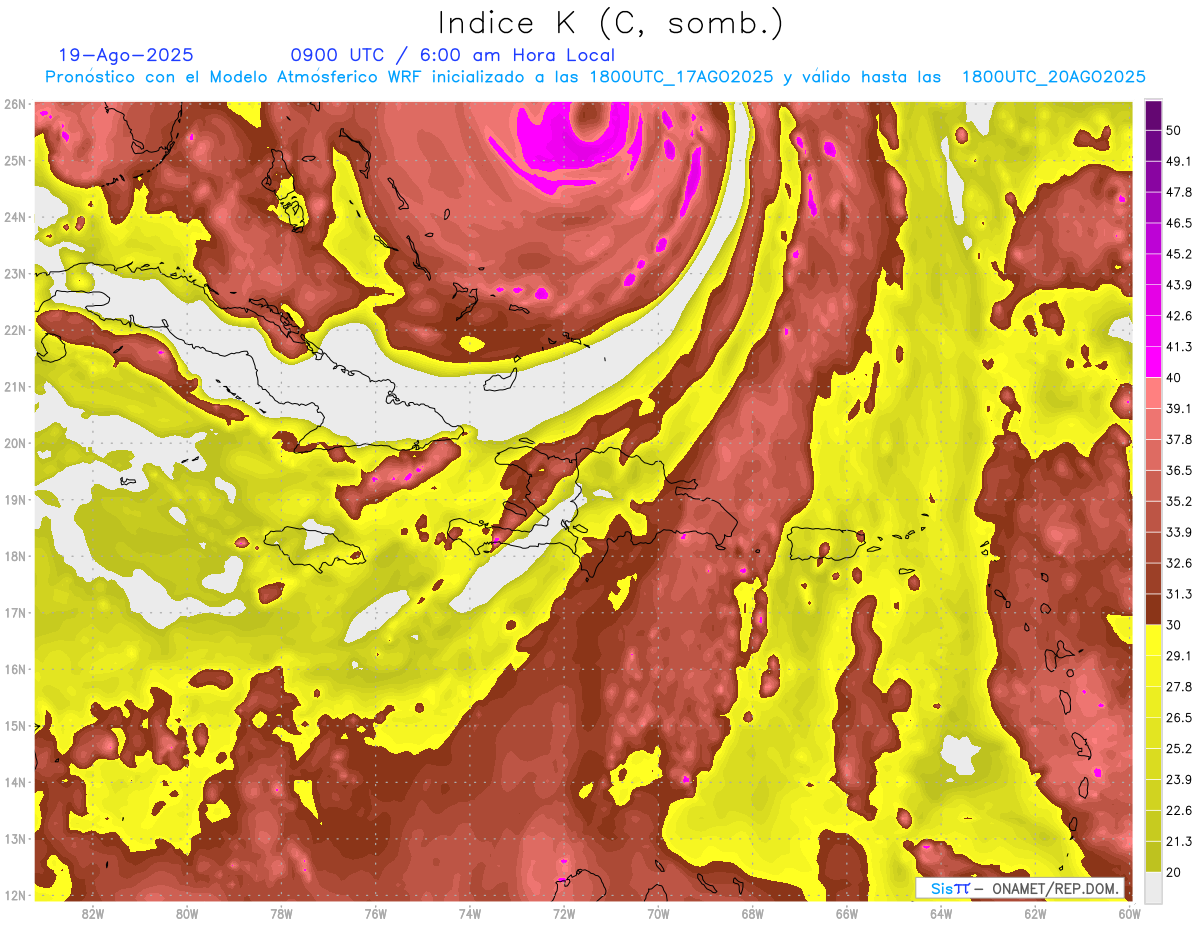Click the legend value "26.5"

point(1179,718)
